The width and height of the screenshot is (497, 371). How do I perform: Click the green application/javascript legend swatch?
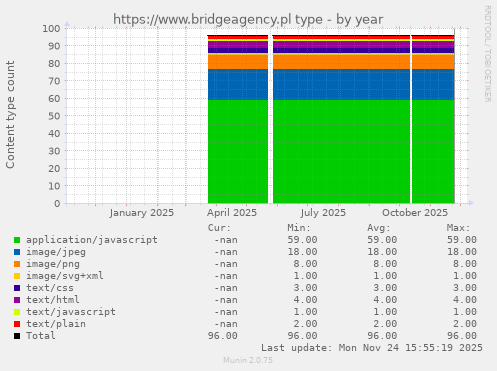click(x=17, y=240)
